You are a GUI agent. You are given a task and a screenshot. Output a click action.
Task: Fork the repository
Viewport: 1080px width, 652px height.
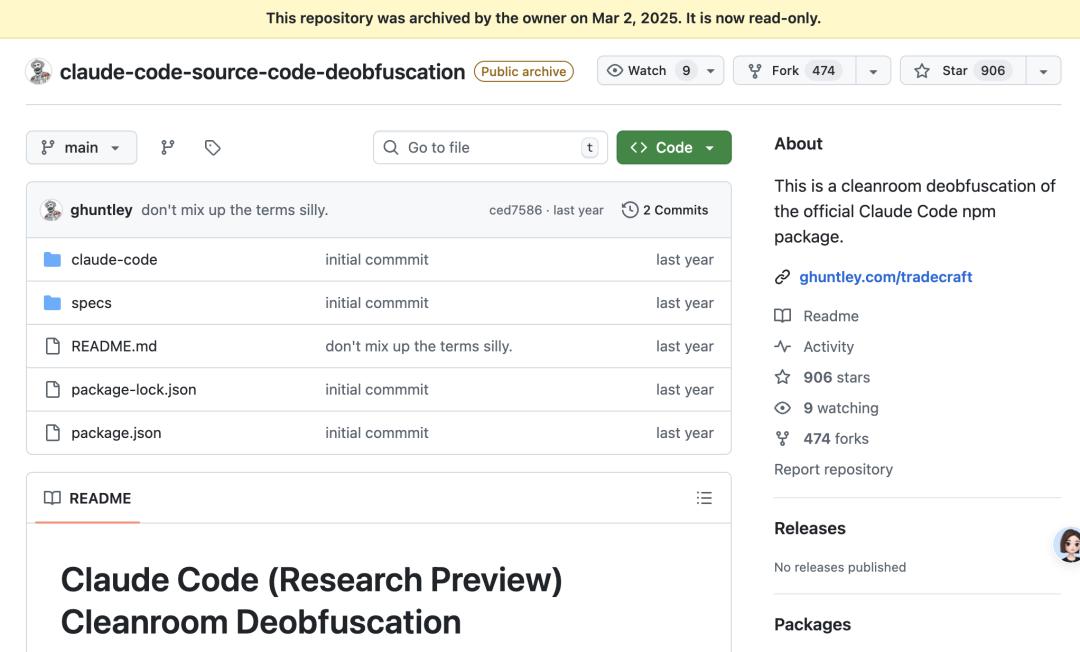pos(790,71)
